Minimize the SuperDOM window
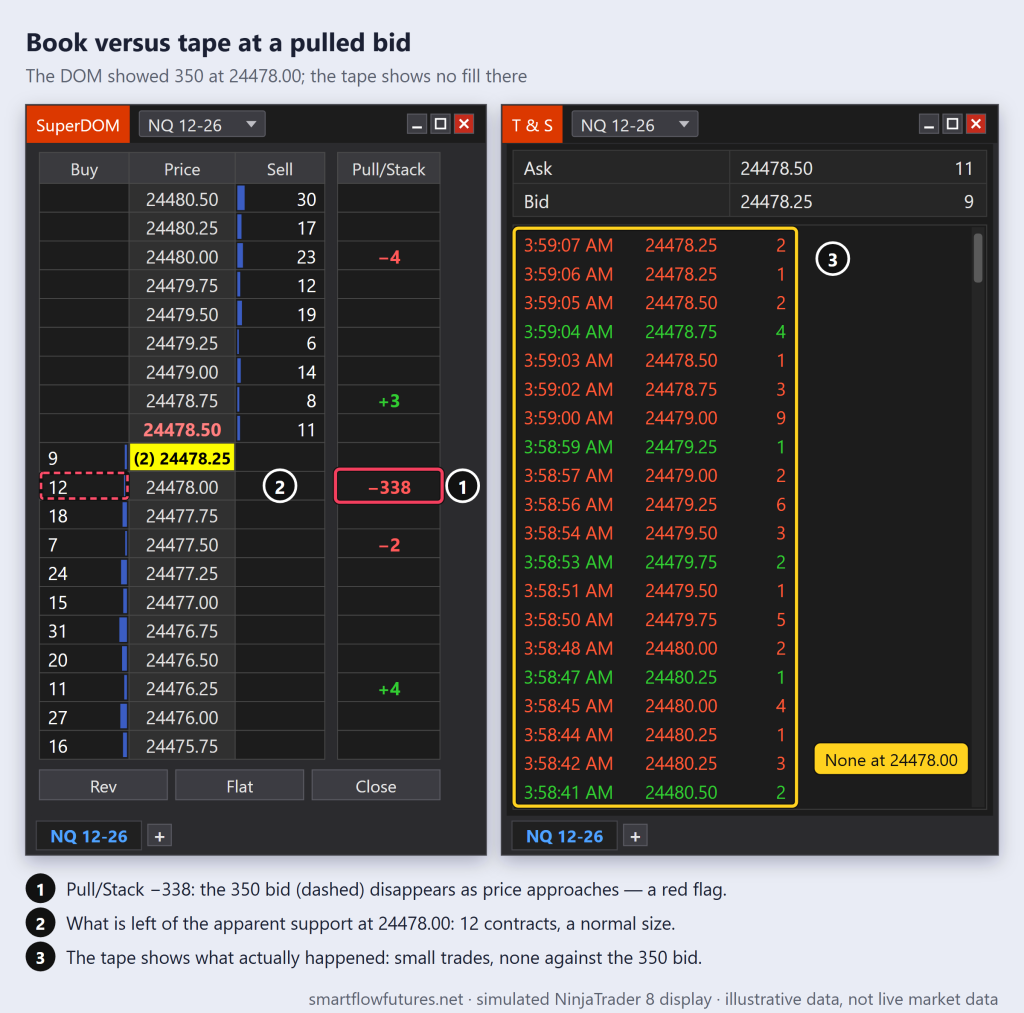 pos(417,124)
